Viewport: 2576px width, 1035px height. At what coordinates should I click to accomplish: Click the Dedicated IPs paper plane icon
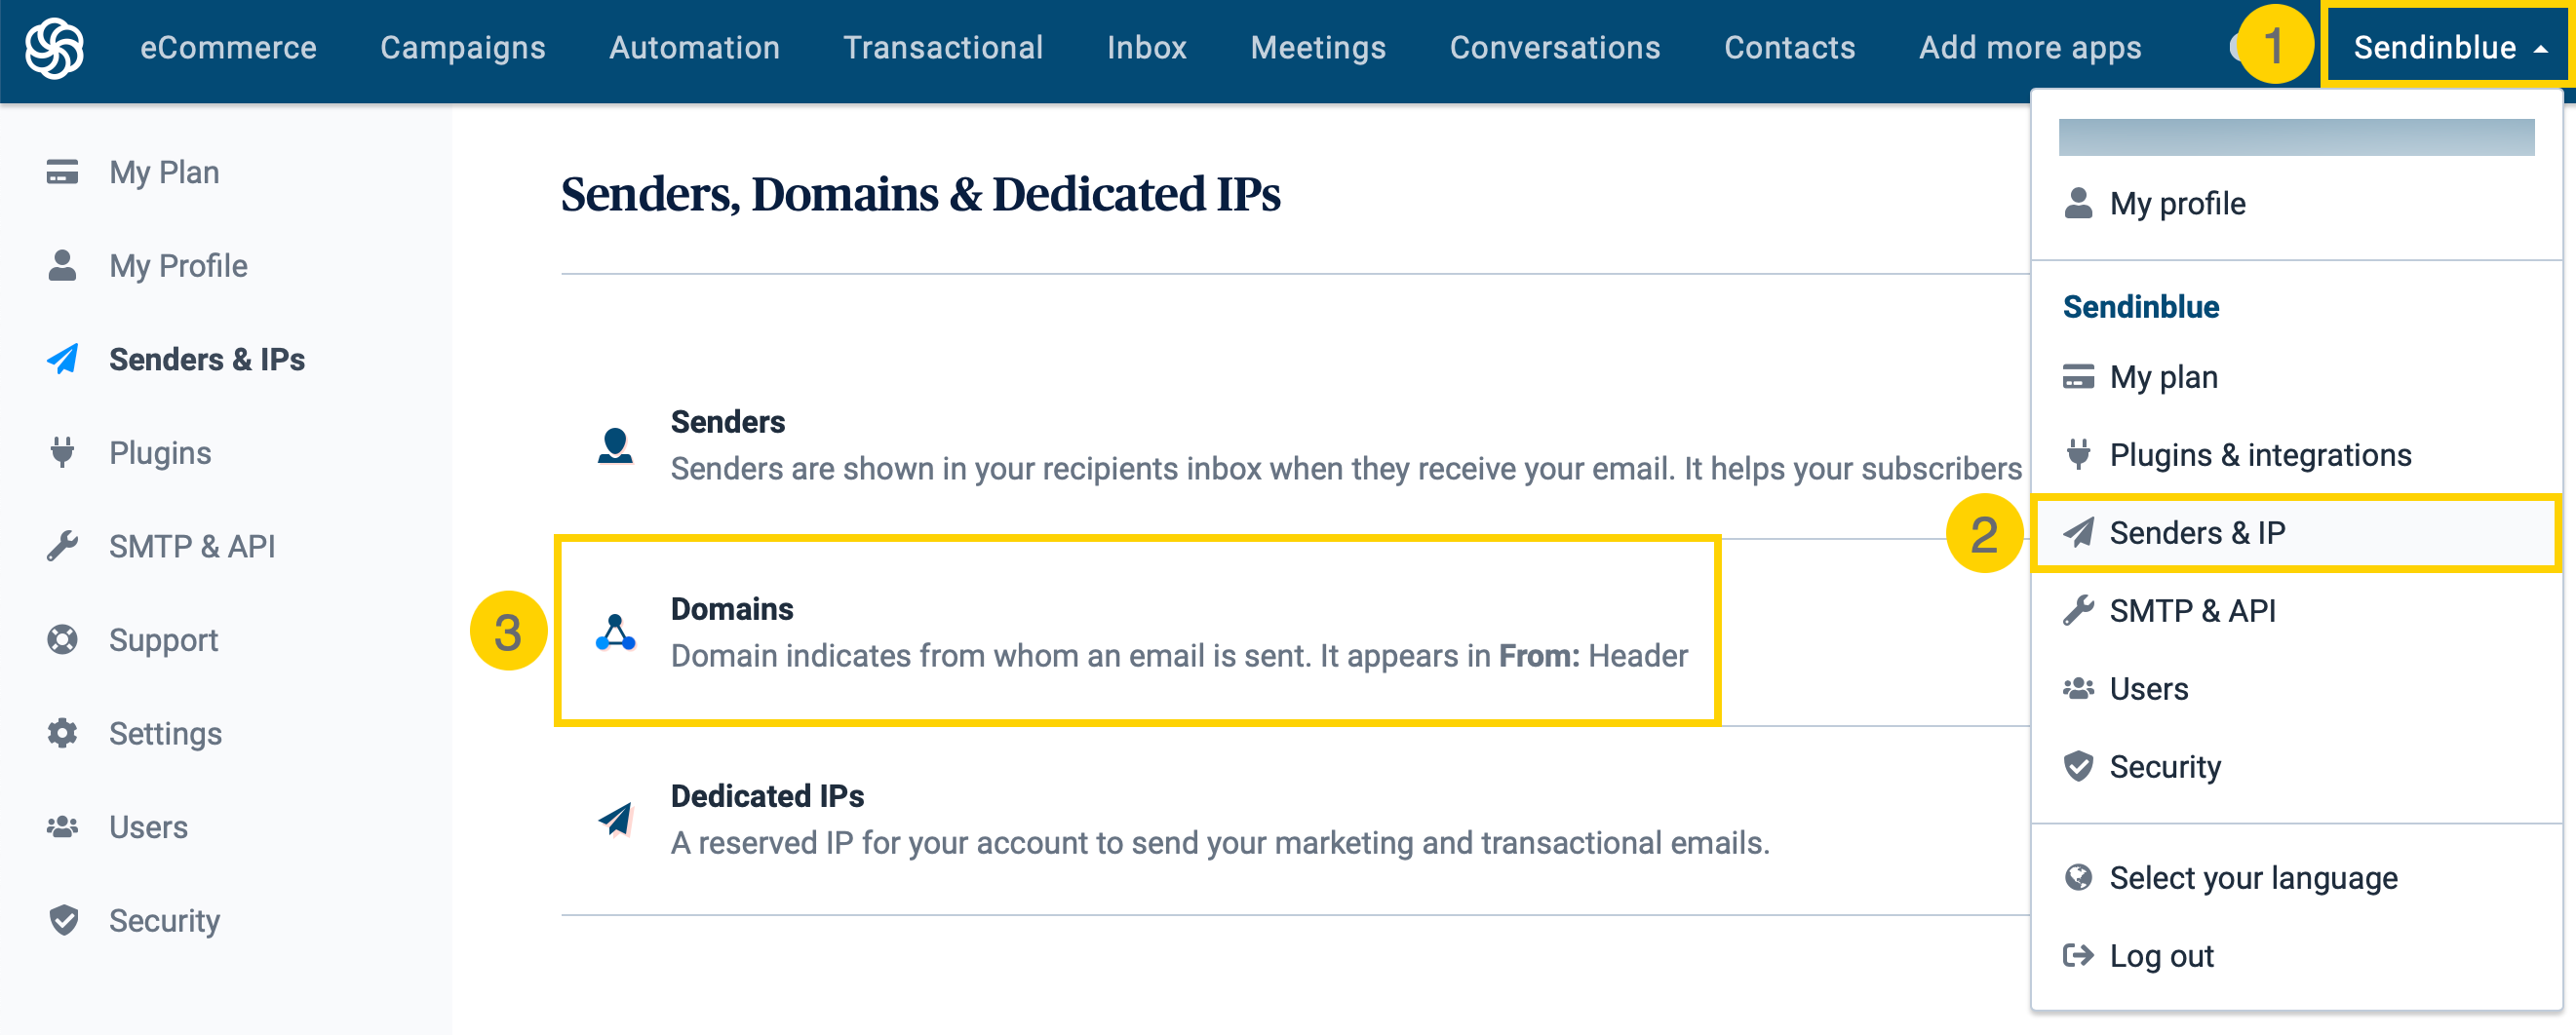616,817
